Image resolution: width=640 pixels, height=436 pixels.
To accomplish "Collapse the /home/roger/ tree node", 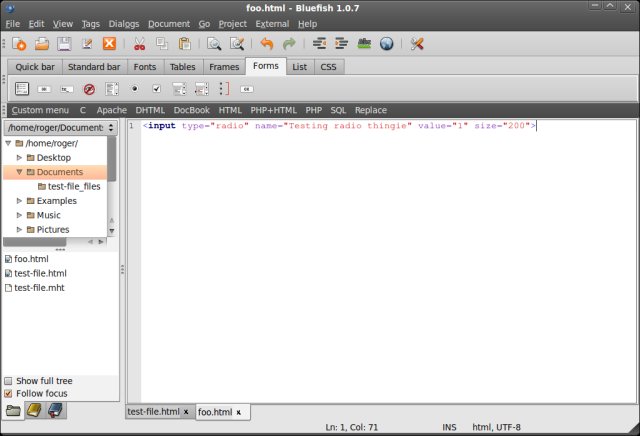I will pos(8,143).
